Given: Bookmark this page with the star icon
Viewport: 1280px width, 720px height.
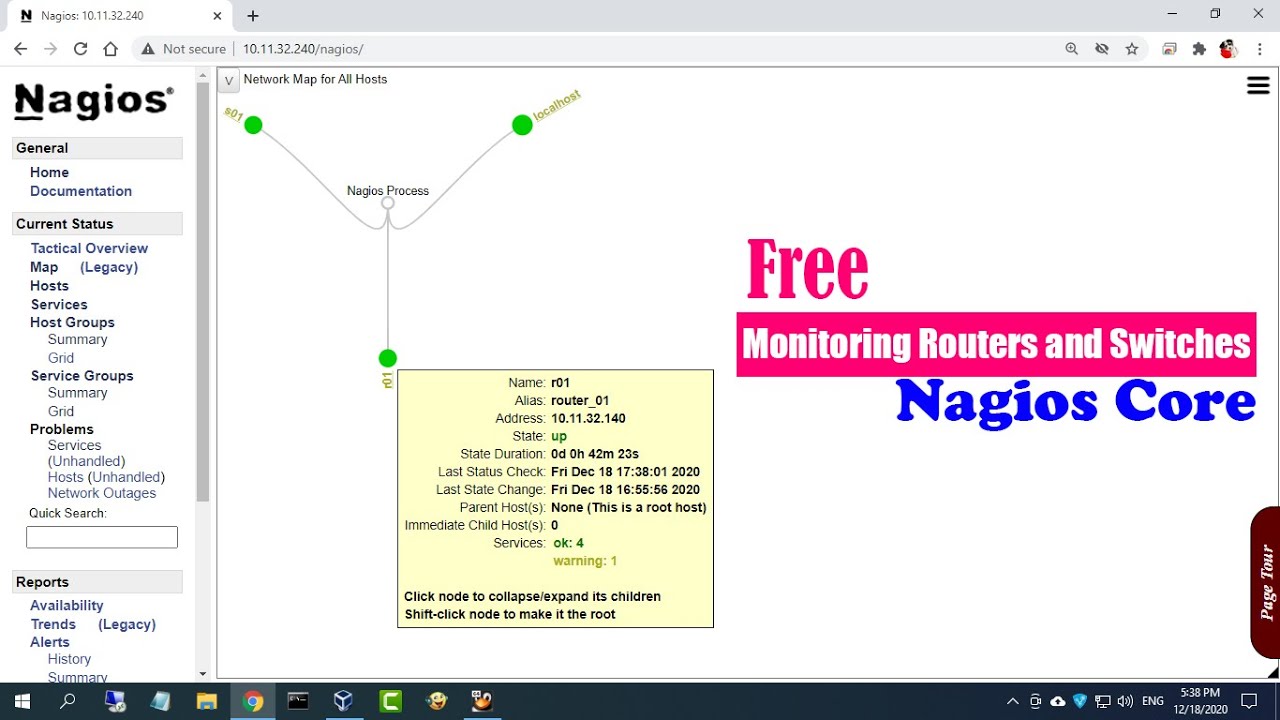Looking at the screenshot, I should point(1132,49).
